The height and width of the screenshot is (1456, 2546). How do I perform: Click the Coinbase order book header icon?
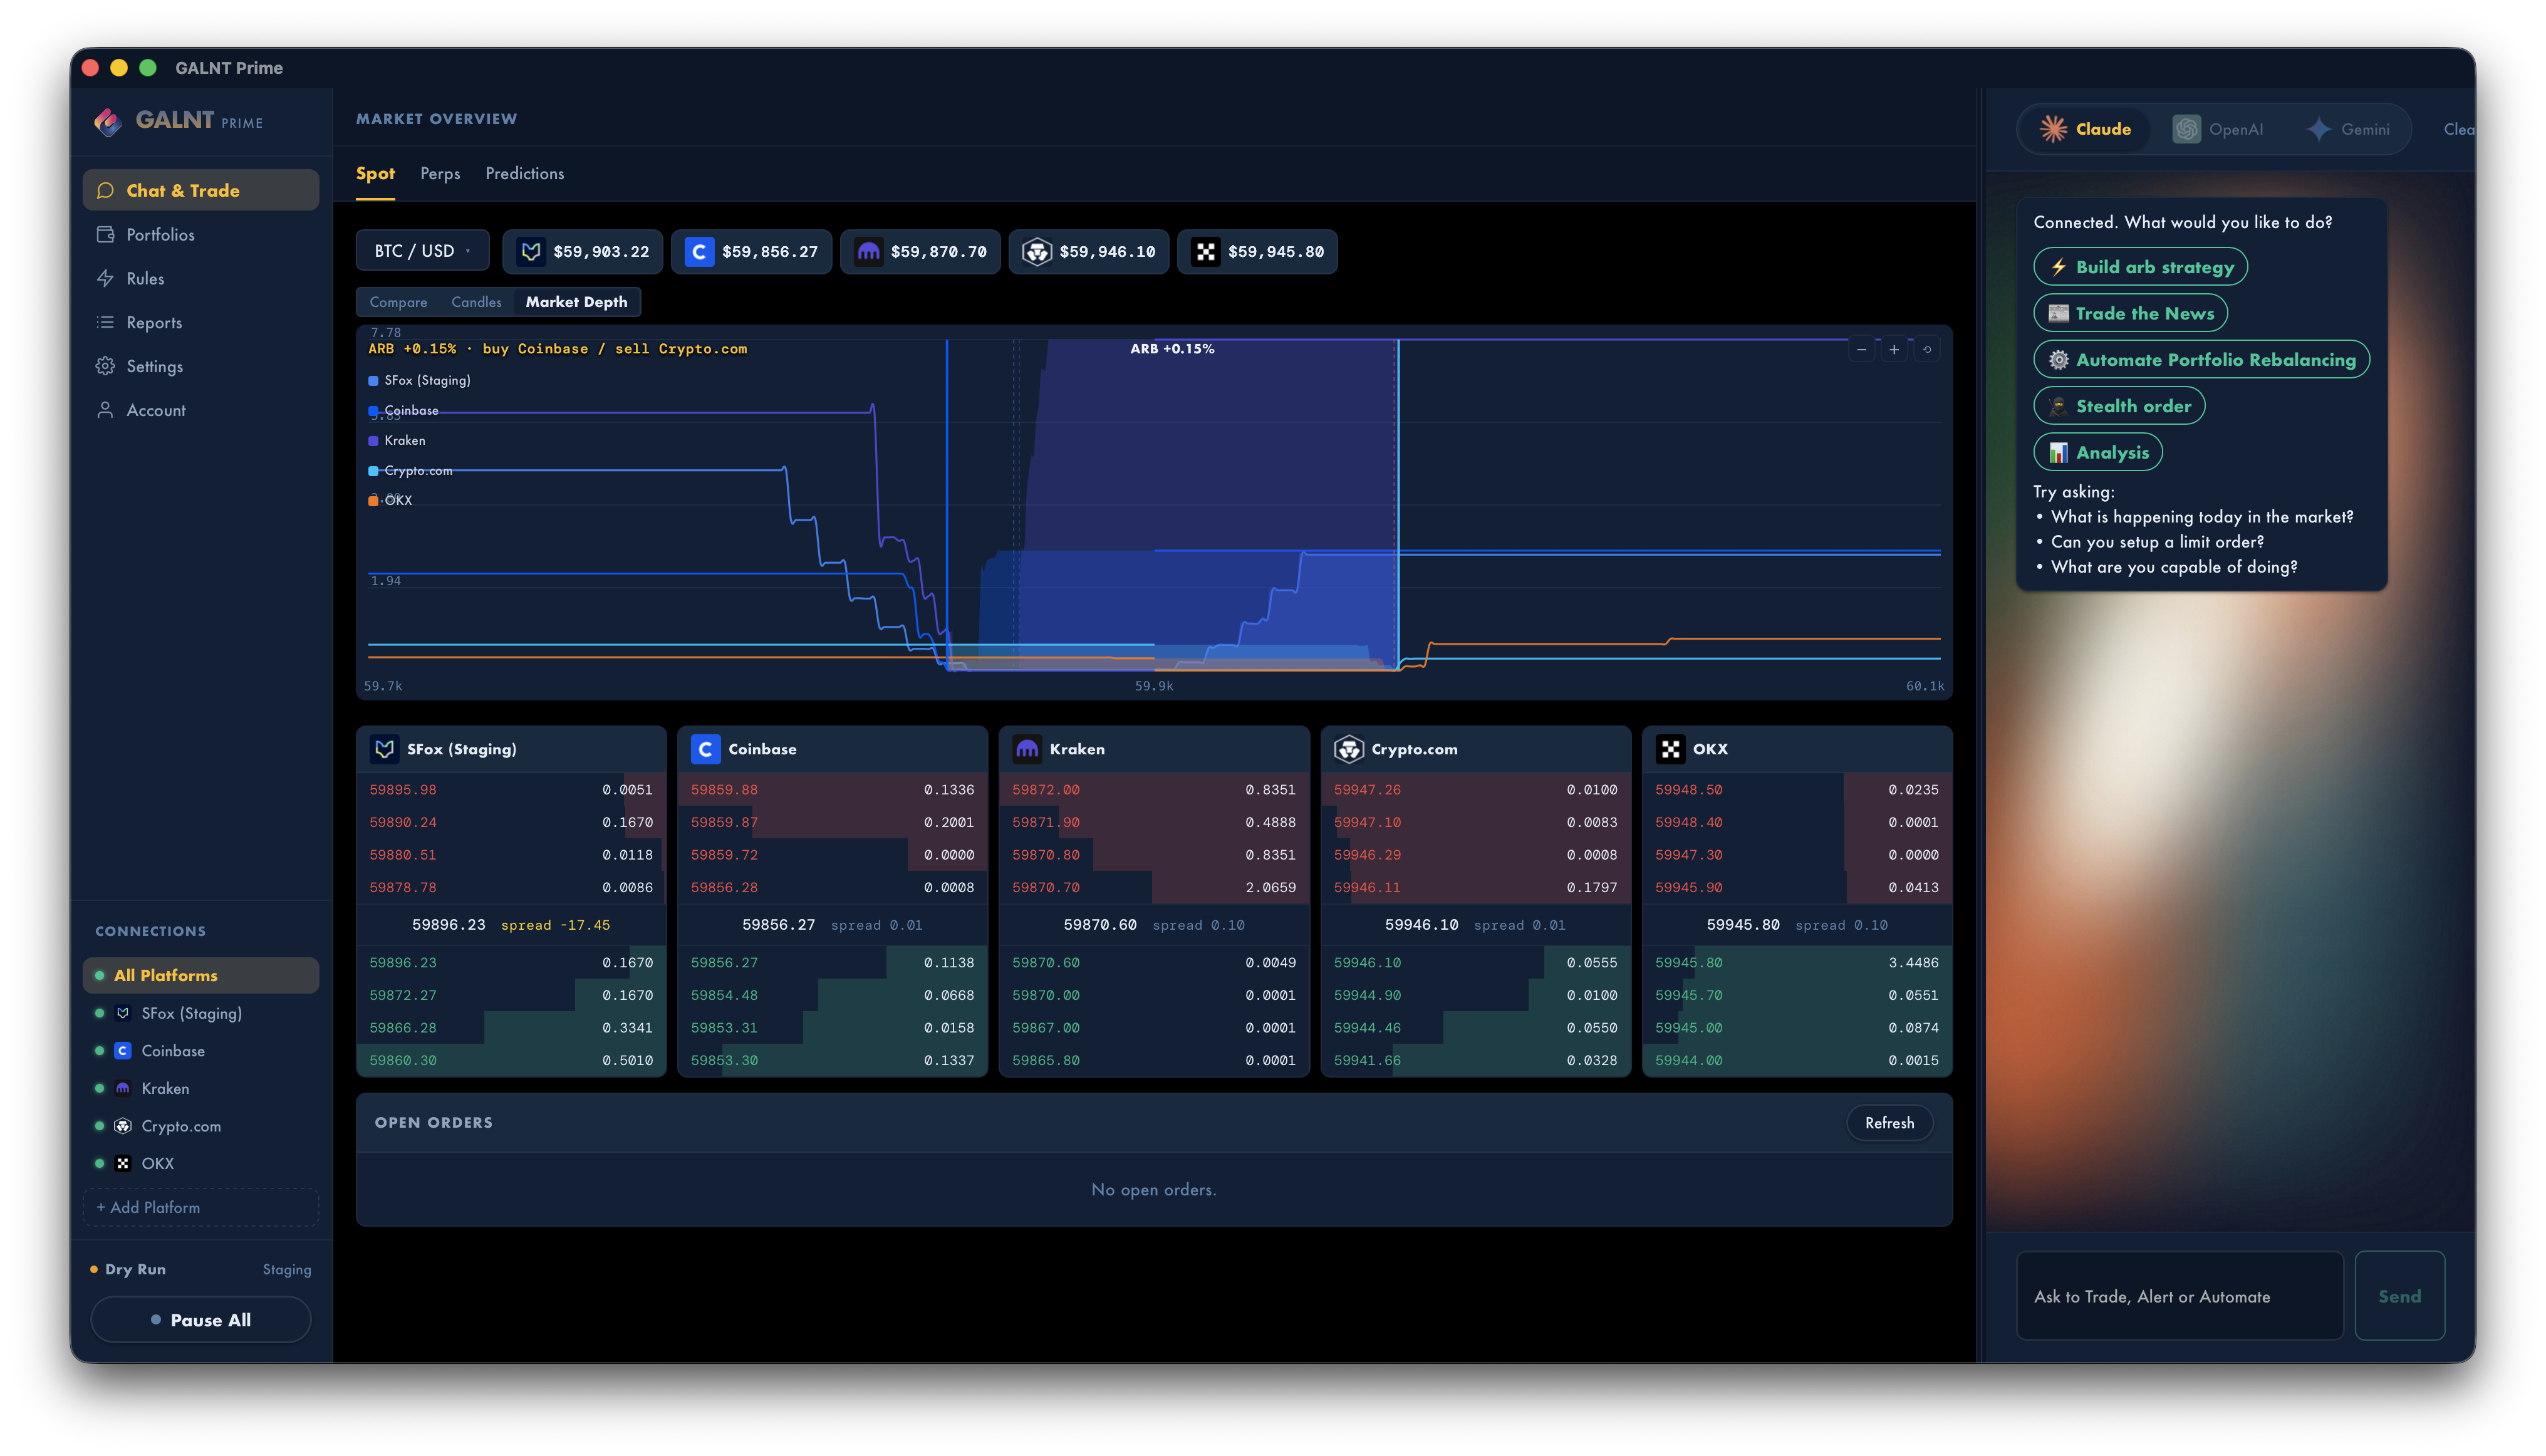click(x=705, y=749)
